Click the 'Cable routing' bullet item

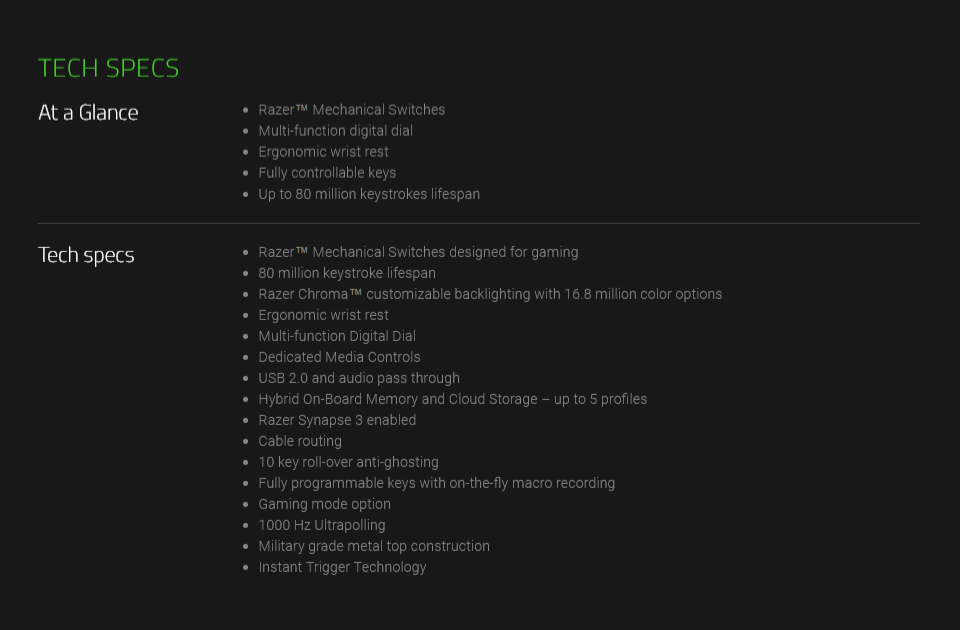pos(300,441)
